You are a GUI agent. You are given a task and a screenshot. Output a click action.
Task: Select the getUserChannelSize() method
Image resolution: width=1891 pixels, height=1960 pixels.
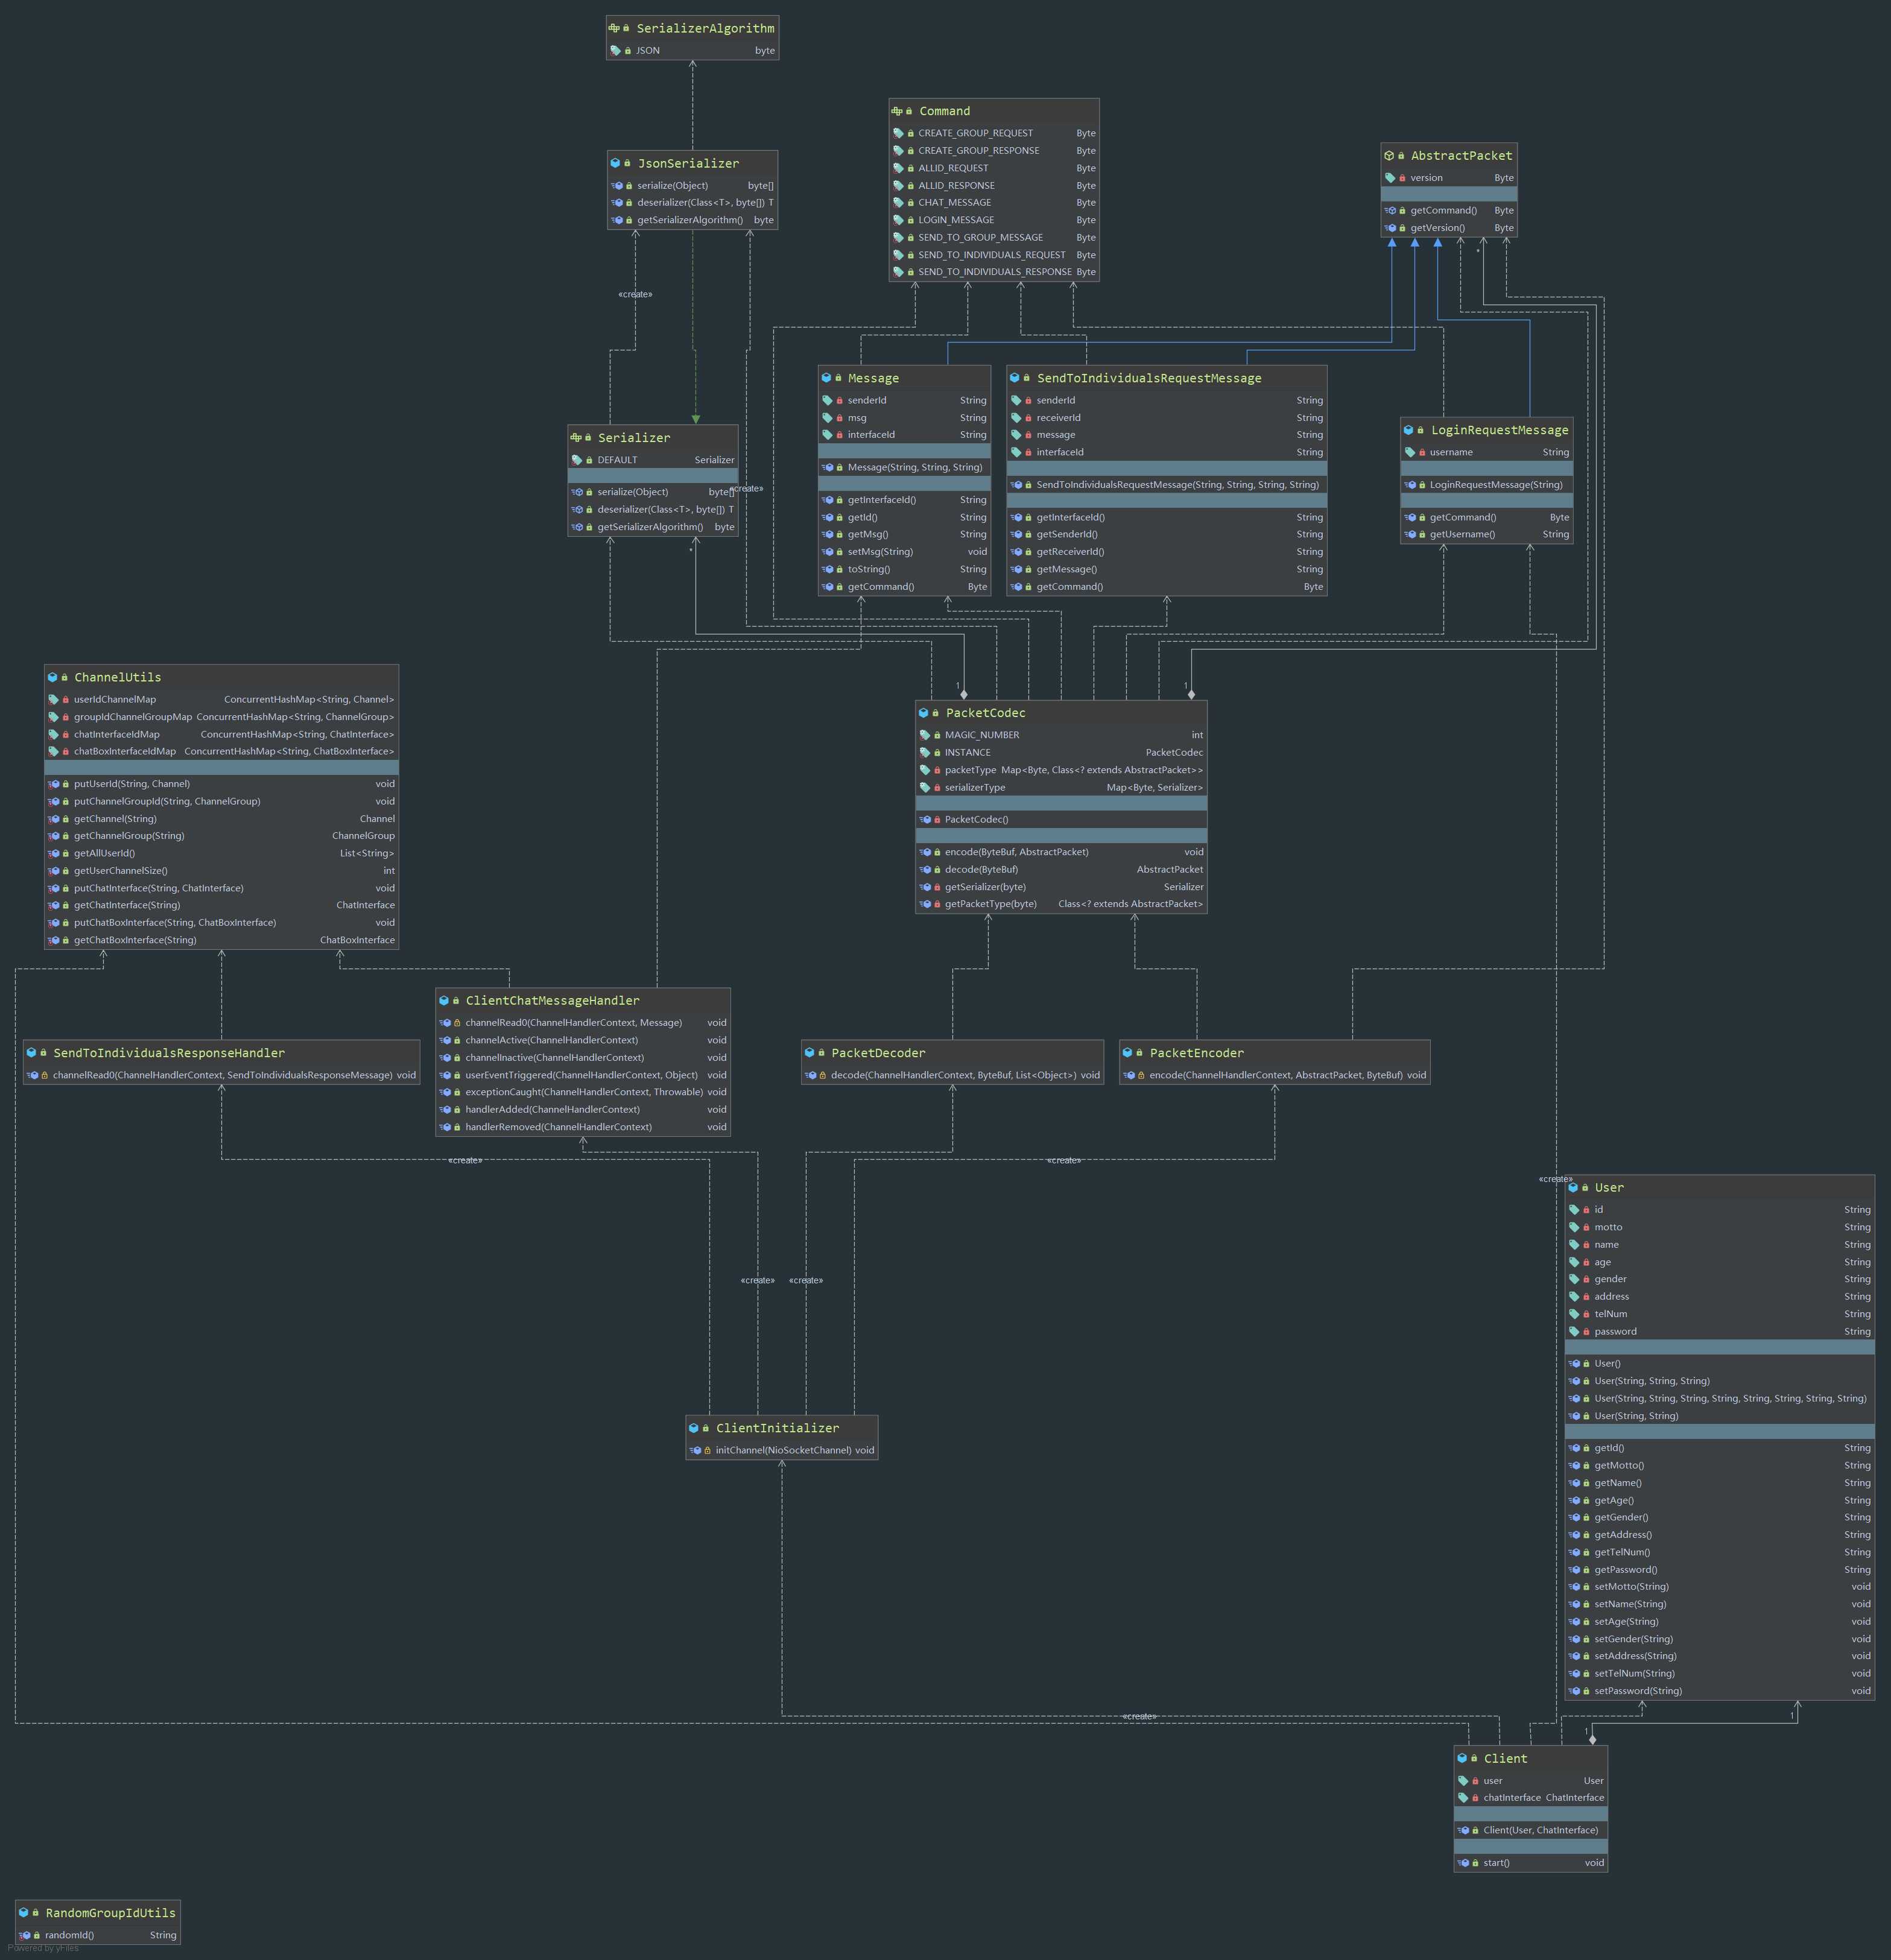tap(221, 871)
